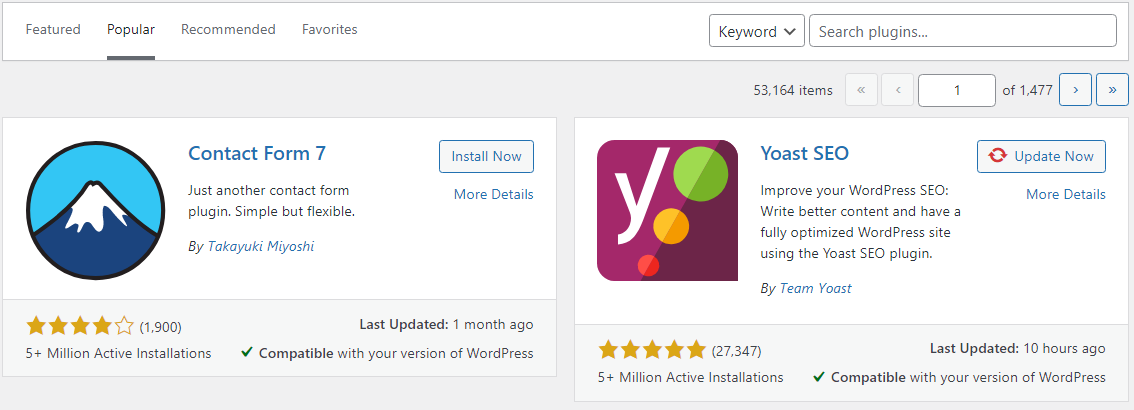Viewport: 1134px width, 410px height.
Task: Click the Contact Form 7 star rating
Action: (80, 327)
